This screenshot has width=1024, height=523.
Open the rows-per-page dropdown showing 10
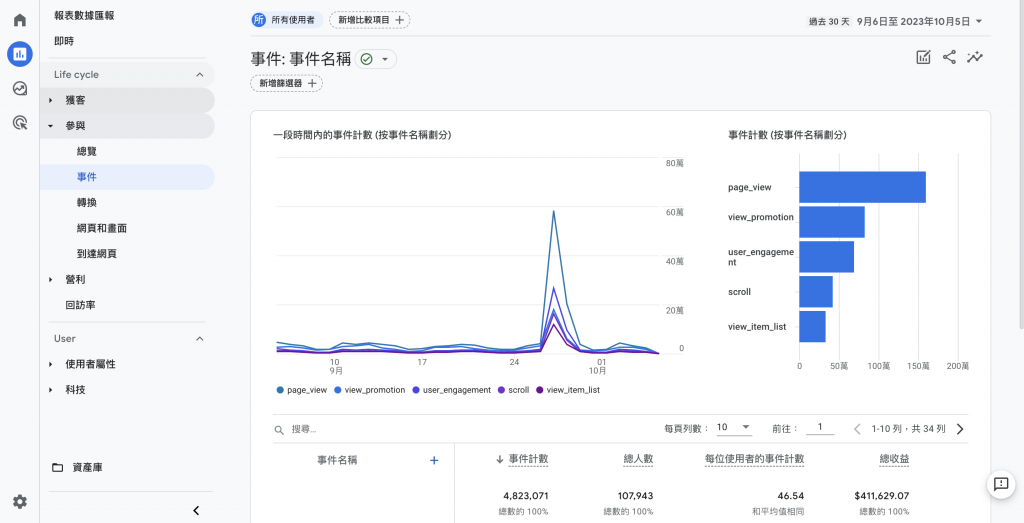click(734, 427)
